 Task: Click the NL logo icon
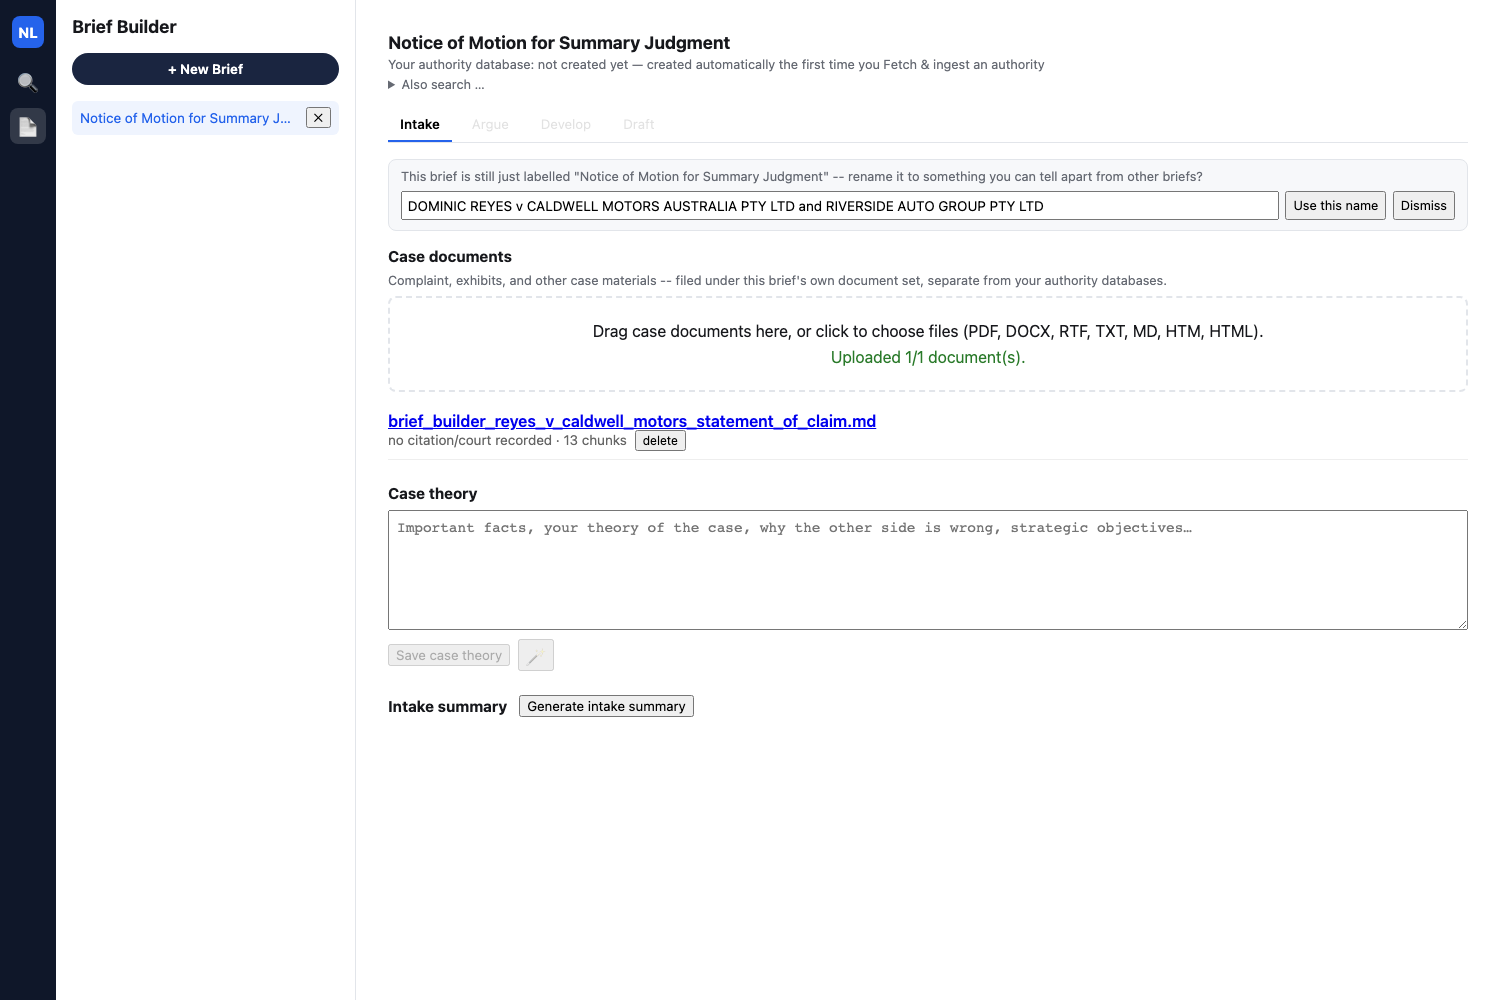28,32
